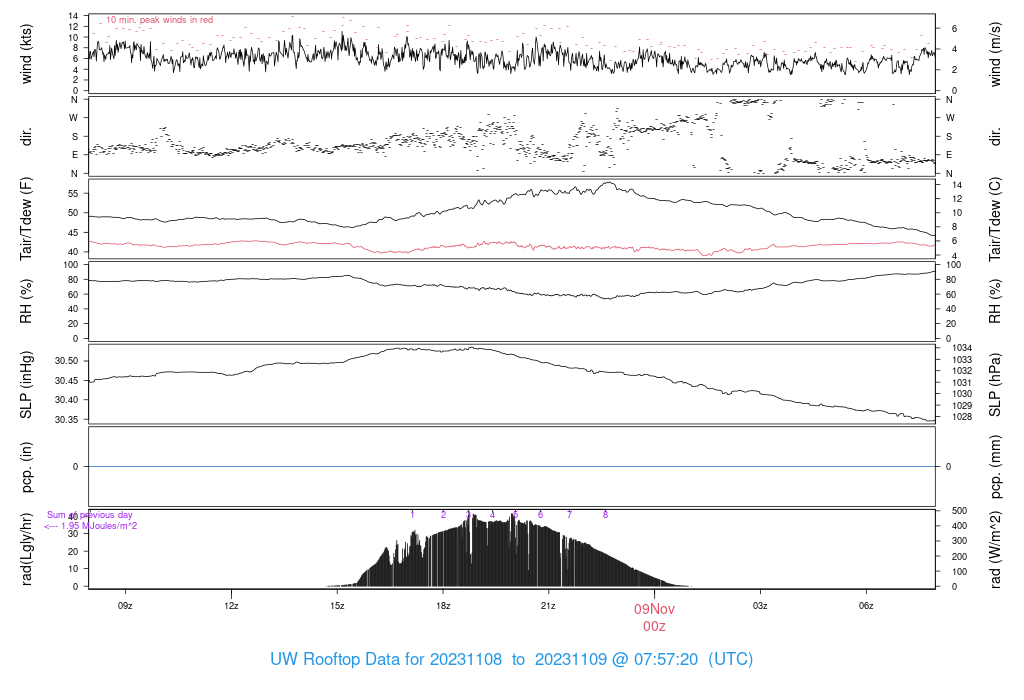Screen dimensions: 1024x700
Task: Click the '1.95 MJoules/m^2' value
Action: coord(99,526)
